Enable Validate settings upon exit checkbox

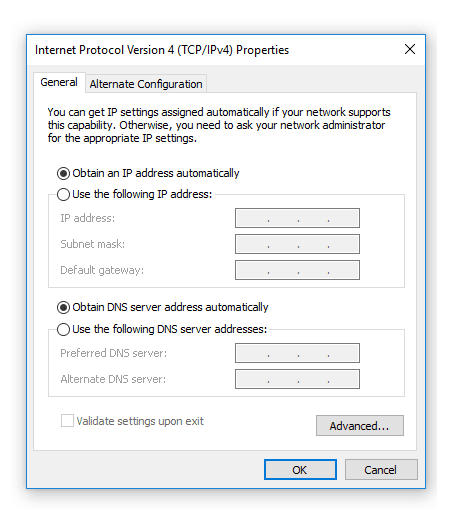click(x=67, y=421)
